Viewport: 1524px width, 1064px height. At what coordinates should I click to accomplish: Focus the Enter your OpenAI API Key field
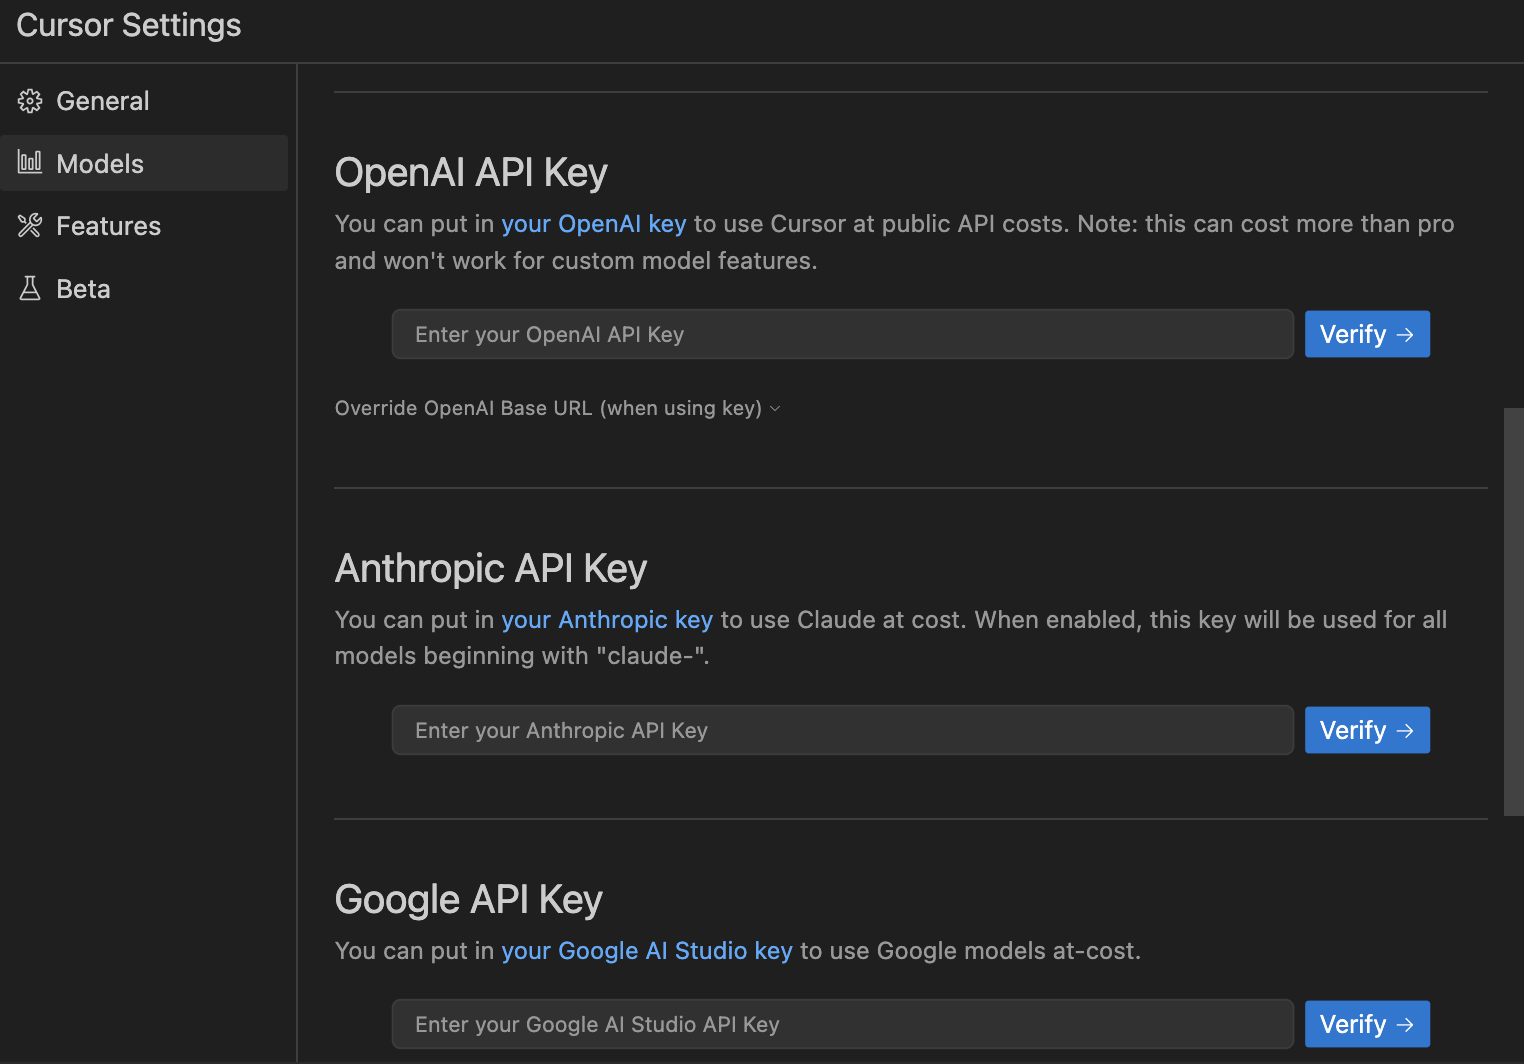tap(843, 334)
